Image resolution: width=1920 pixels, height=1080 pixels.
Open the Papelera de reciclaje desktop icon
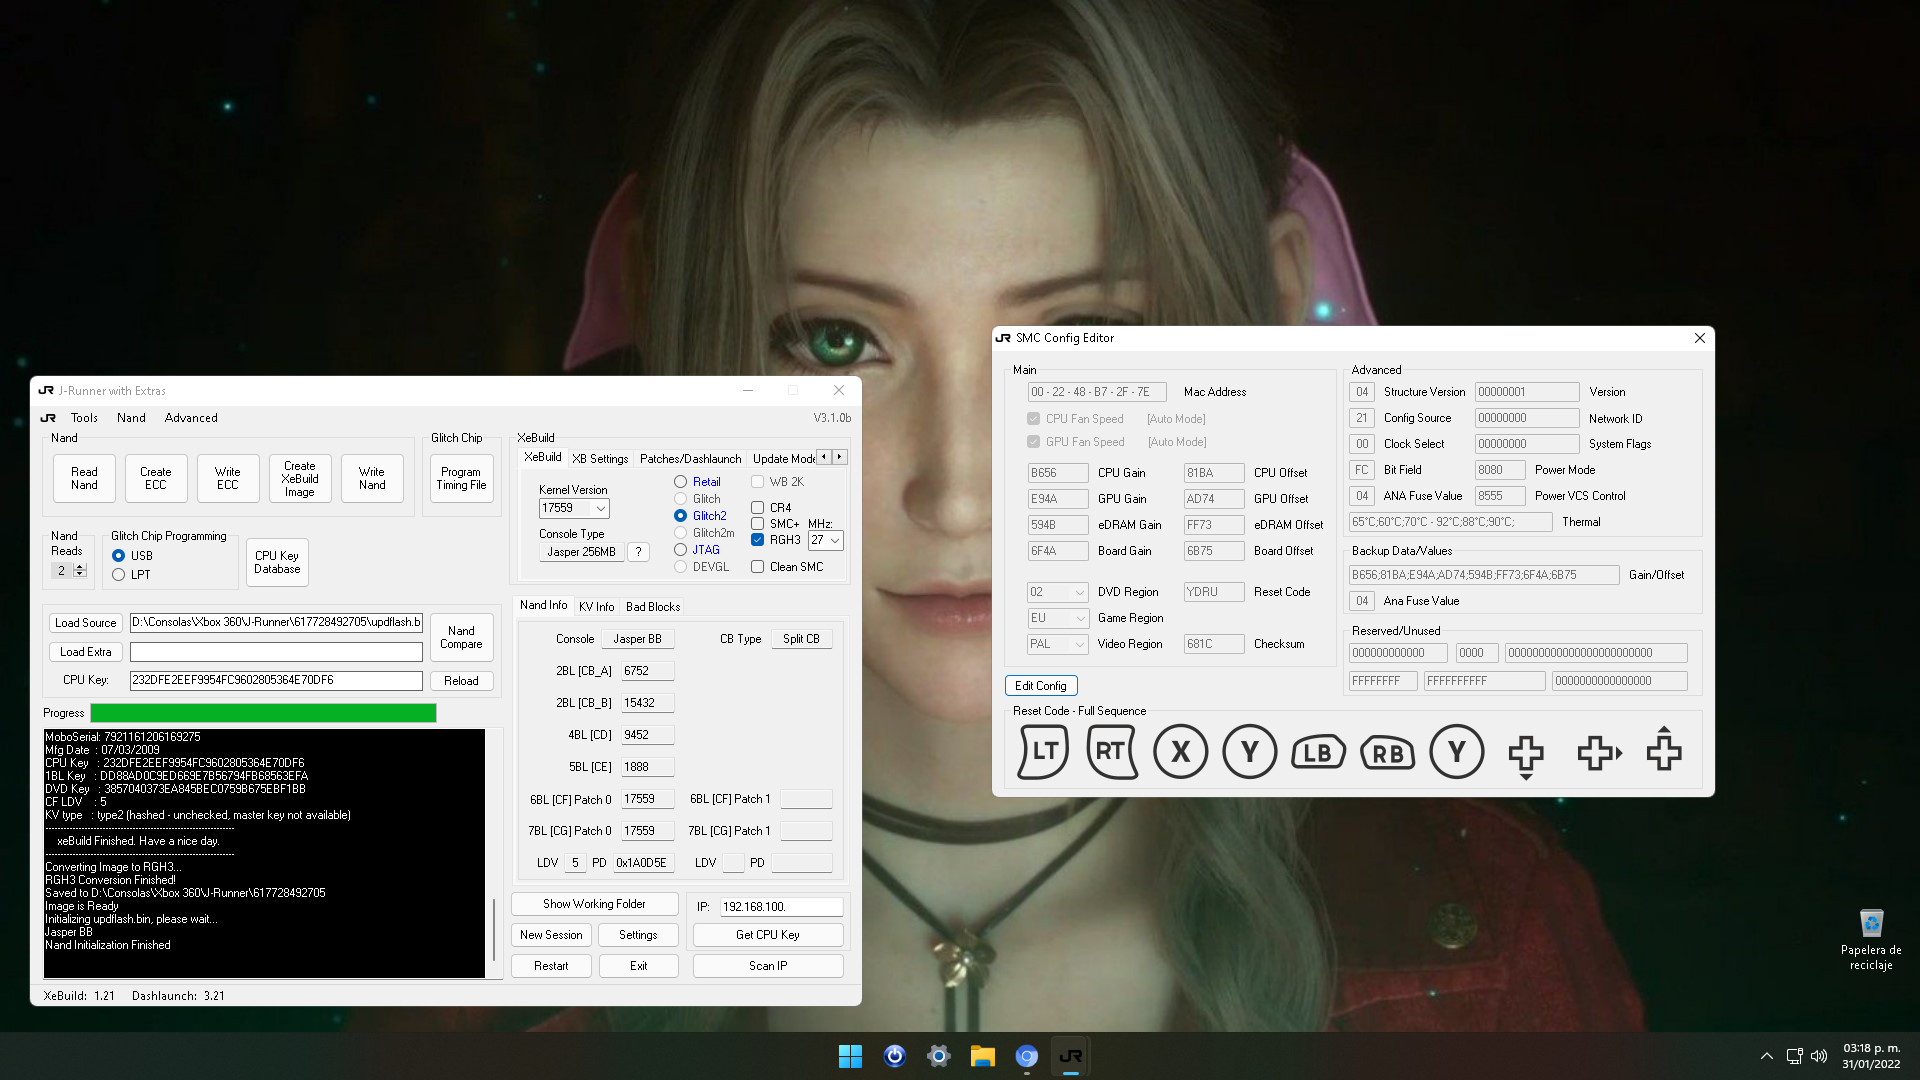(1871, 939)
